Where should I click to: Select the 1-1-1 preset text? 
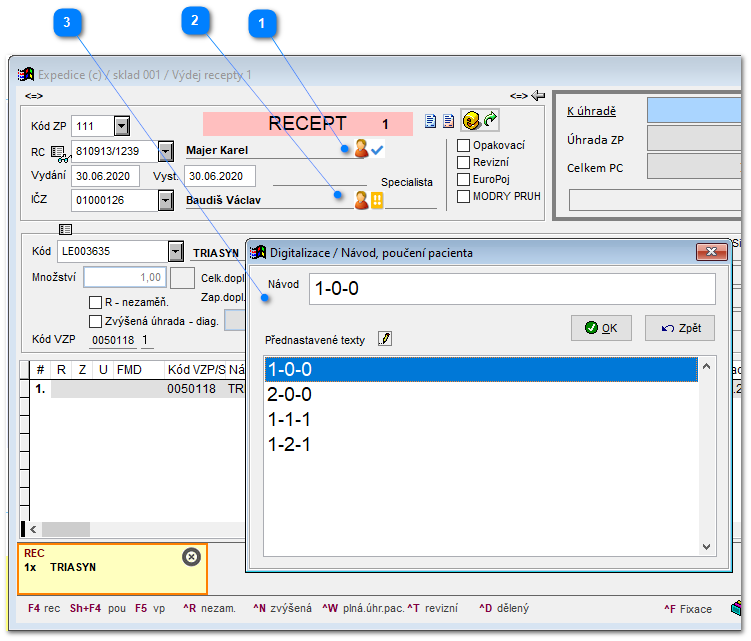290,419
